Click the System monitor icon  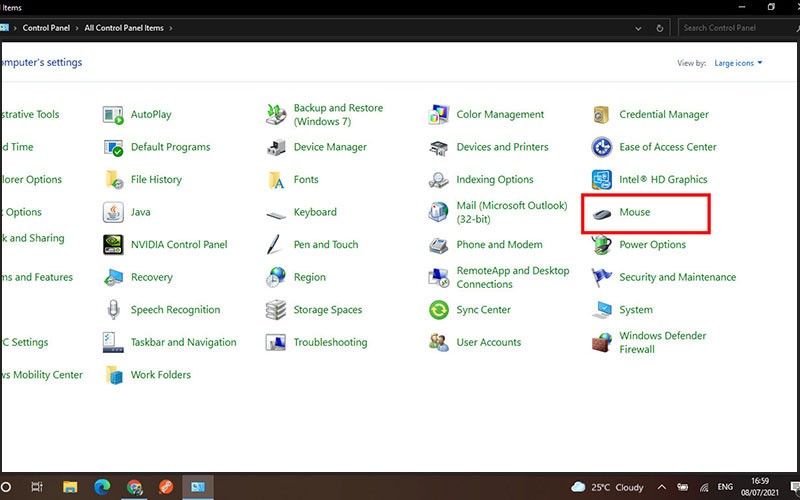(602, 310)
